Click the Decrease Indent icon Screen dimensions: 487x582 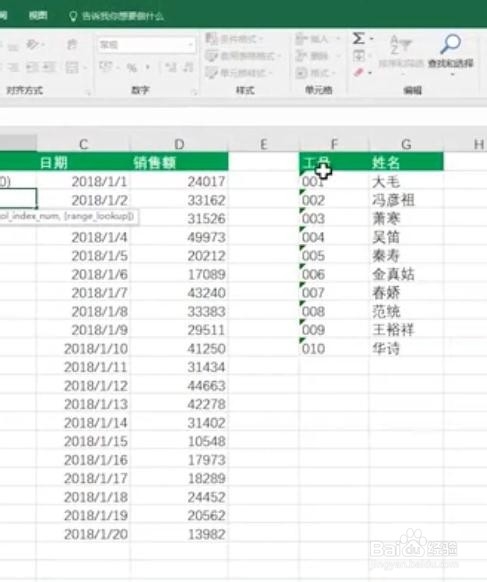[32, 68]
